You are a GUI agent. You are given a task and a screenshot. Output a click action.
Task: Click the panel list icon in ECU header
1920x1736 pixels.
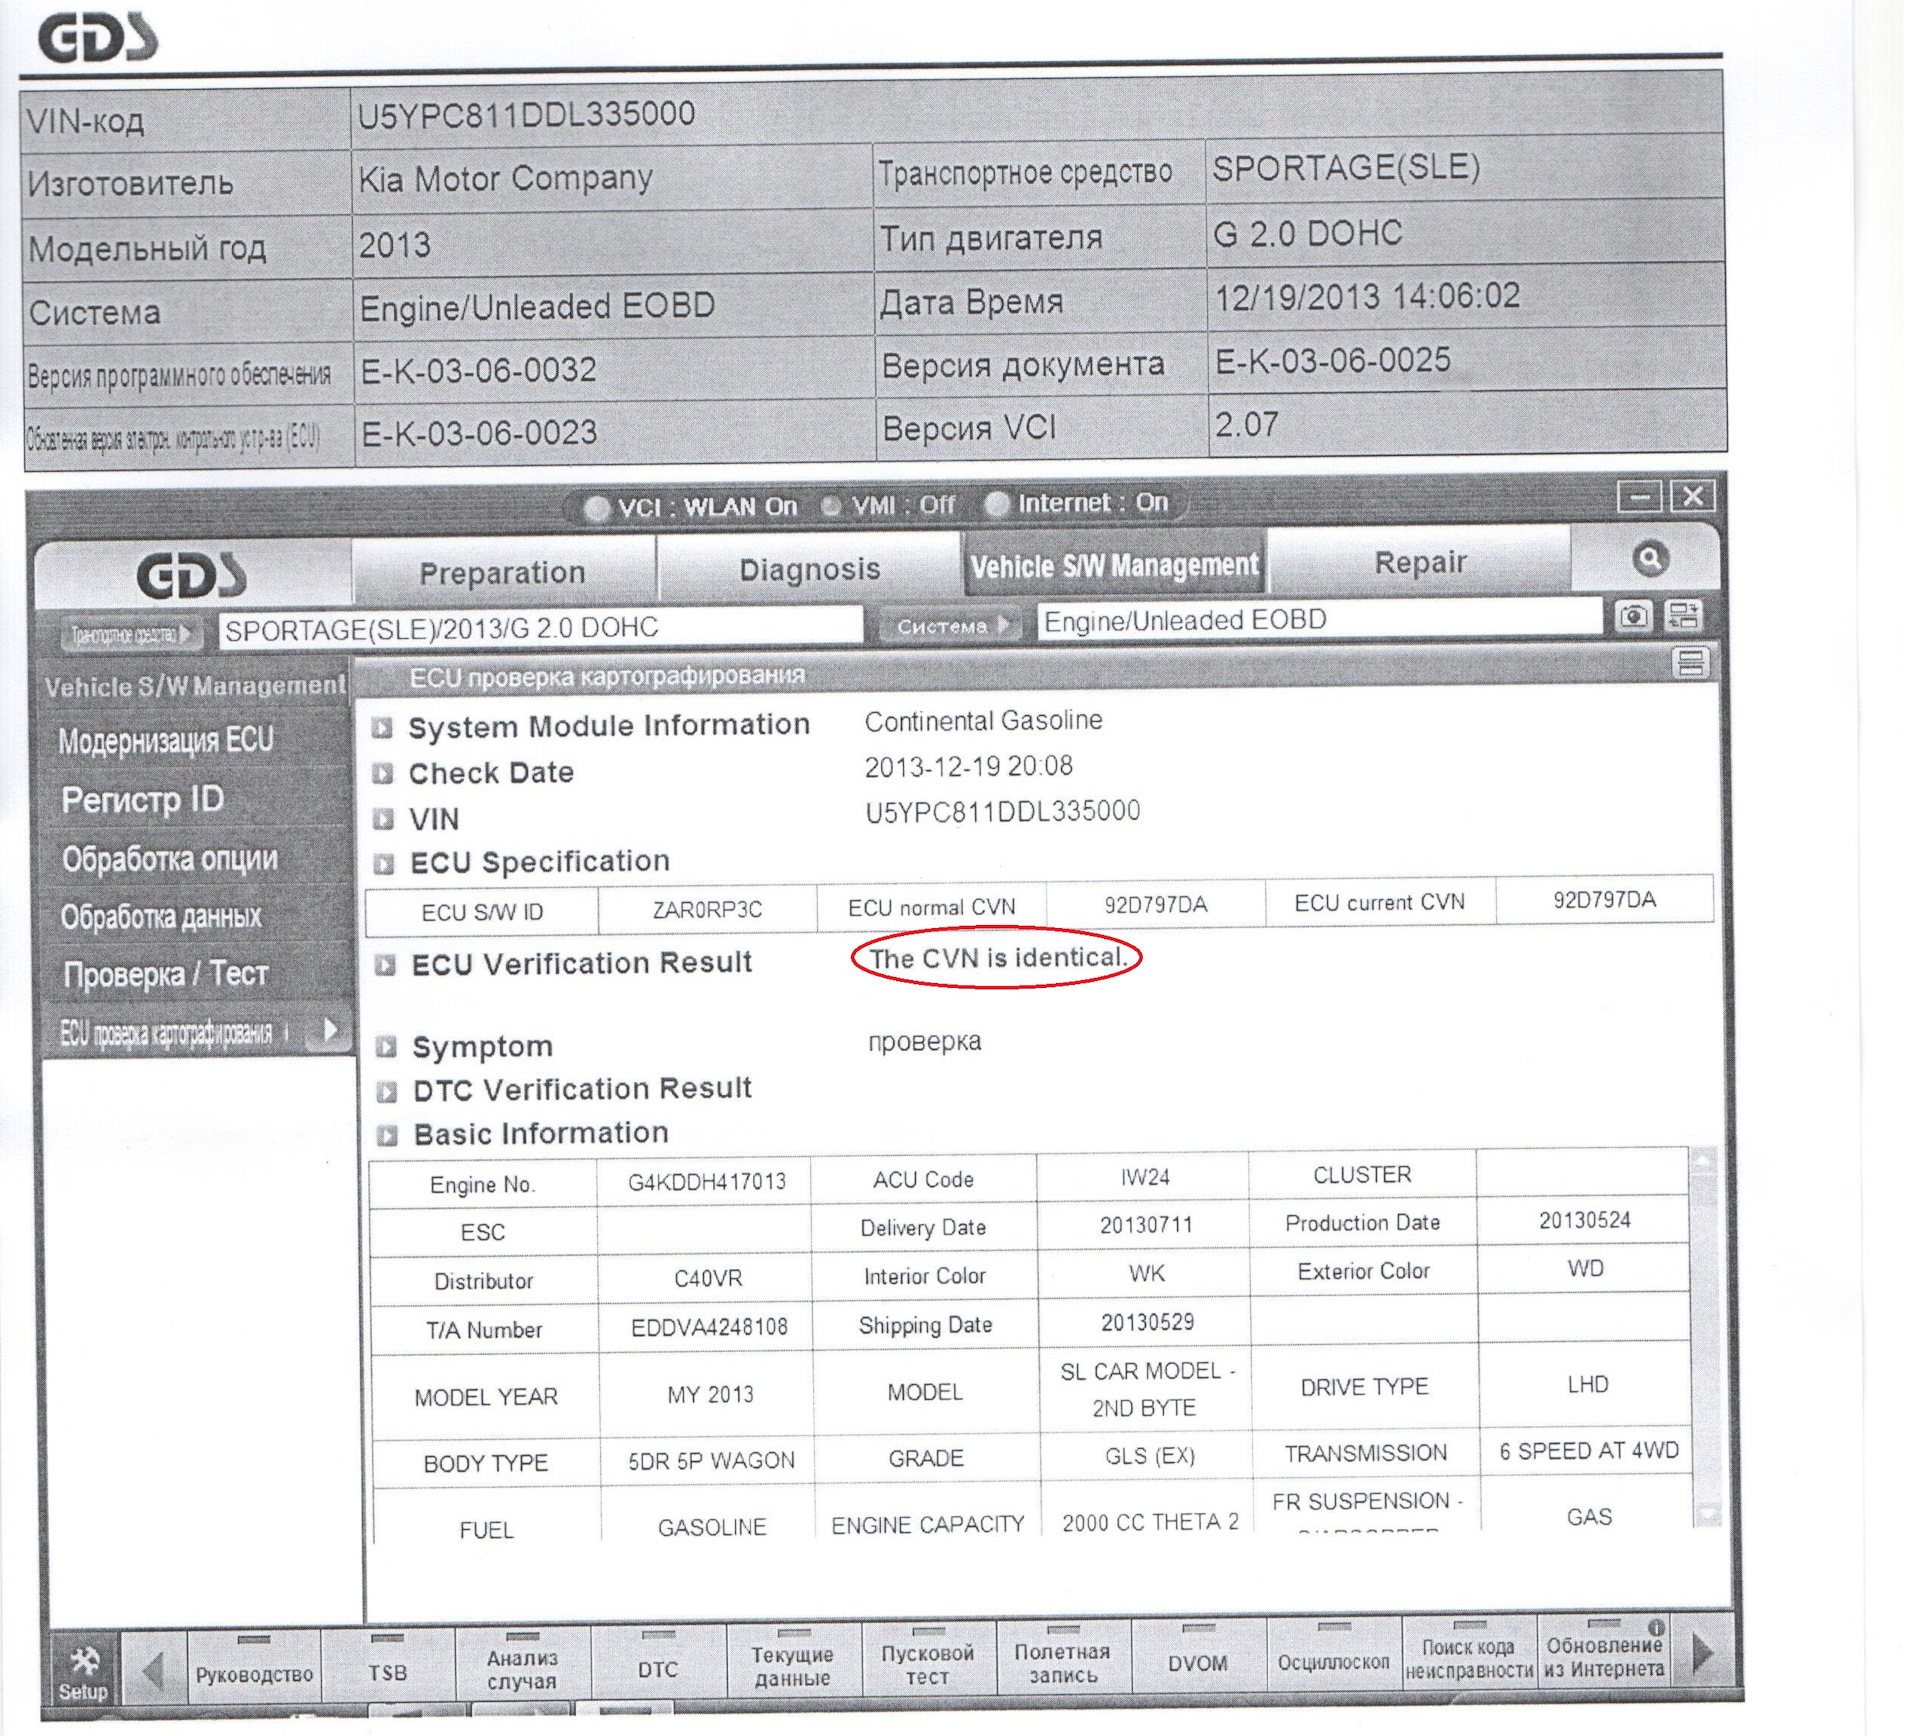[x=1691, y=663]
